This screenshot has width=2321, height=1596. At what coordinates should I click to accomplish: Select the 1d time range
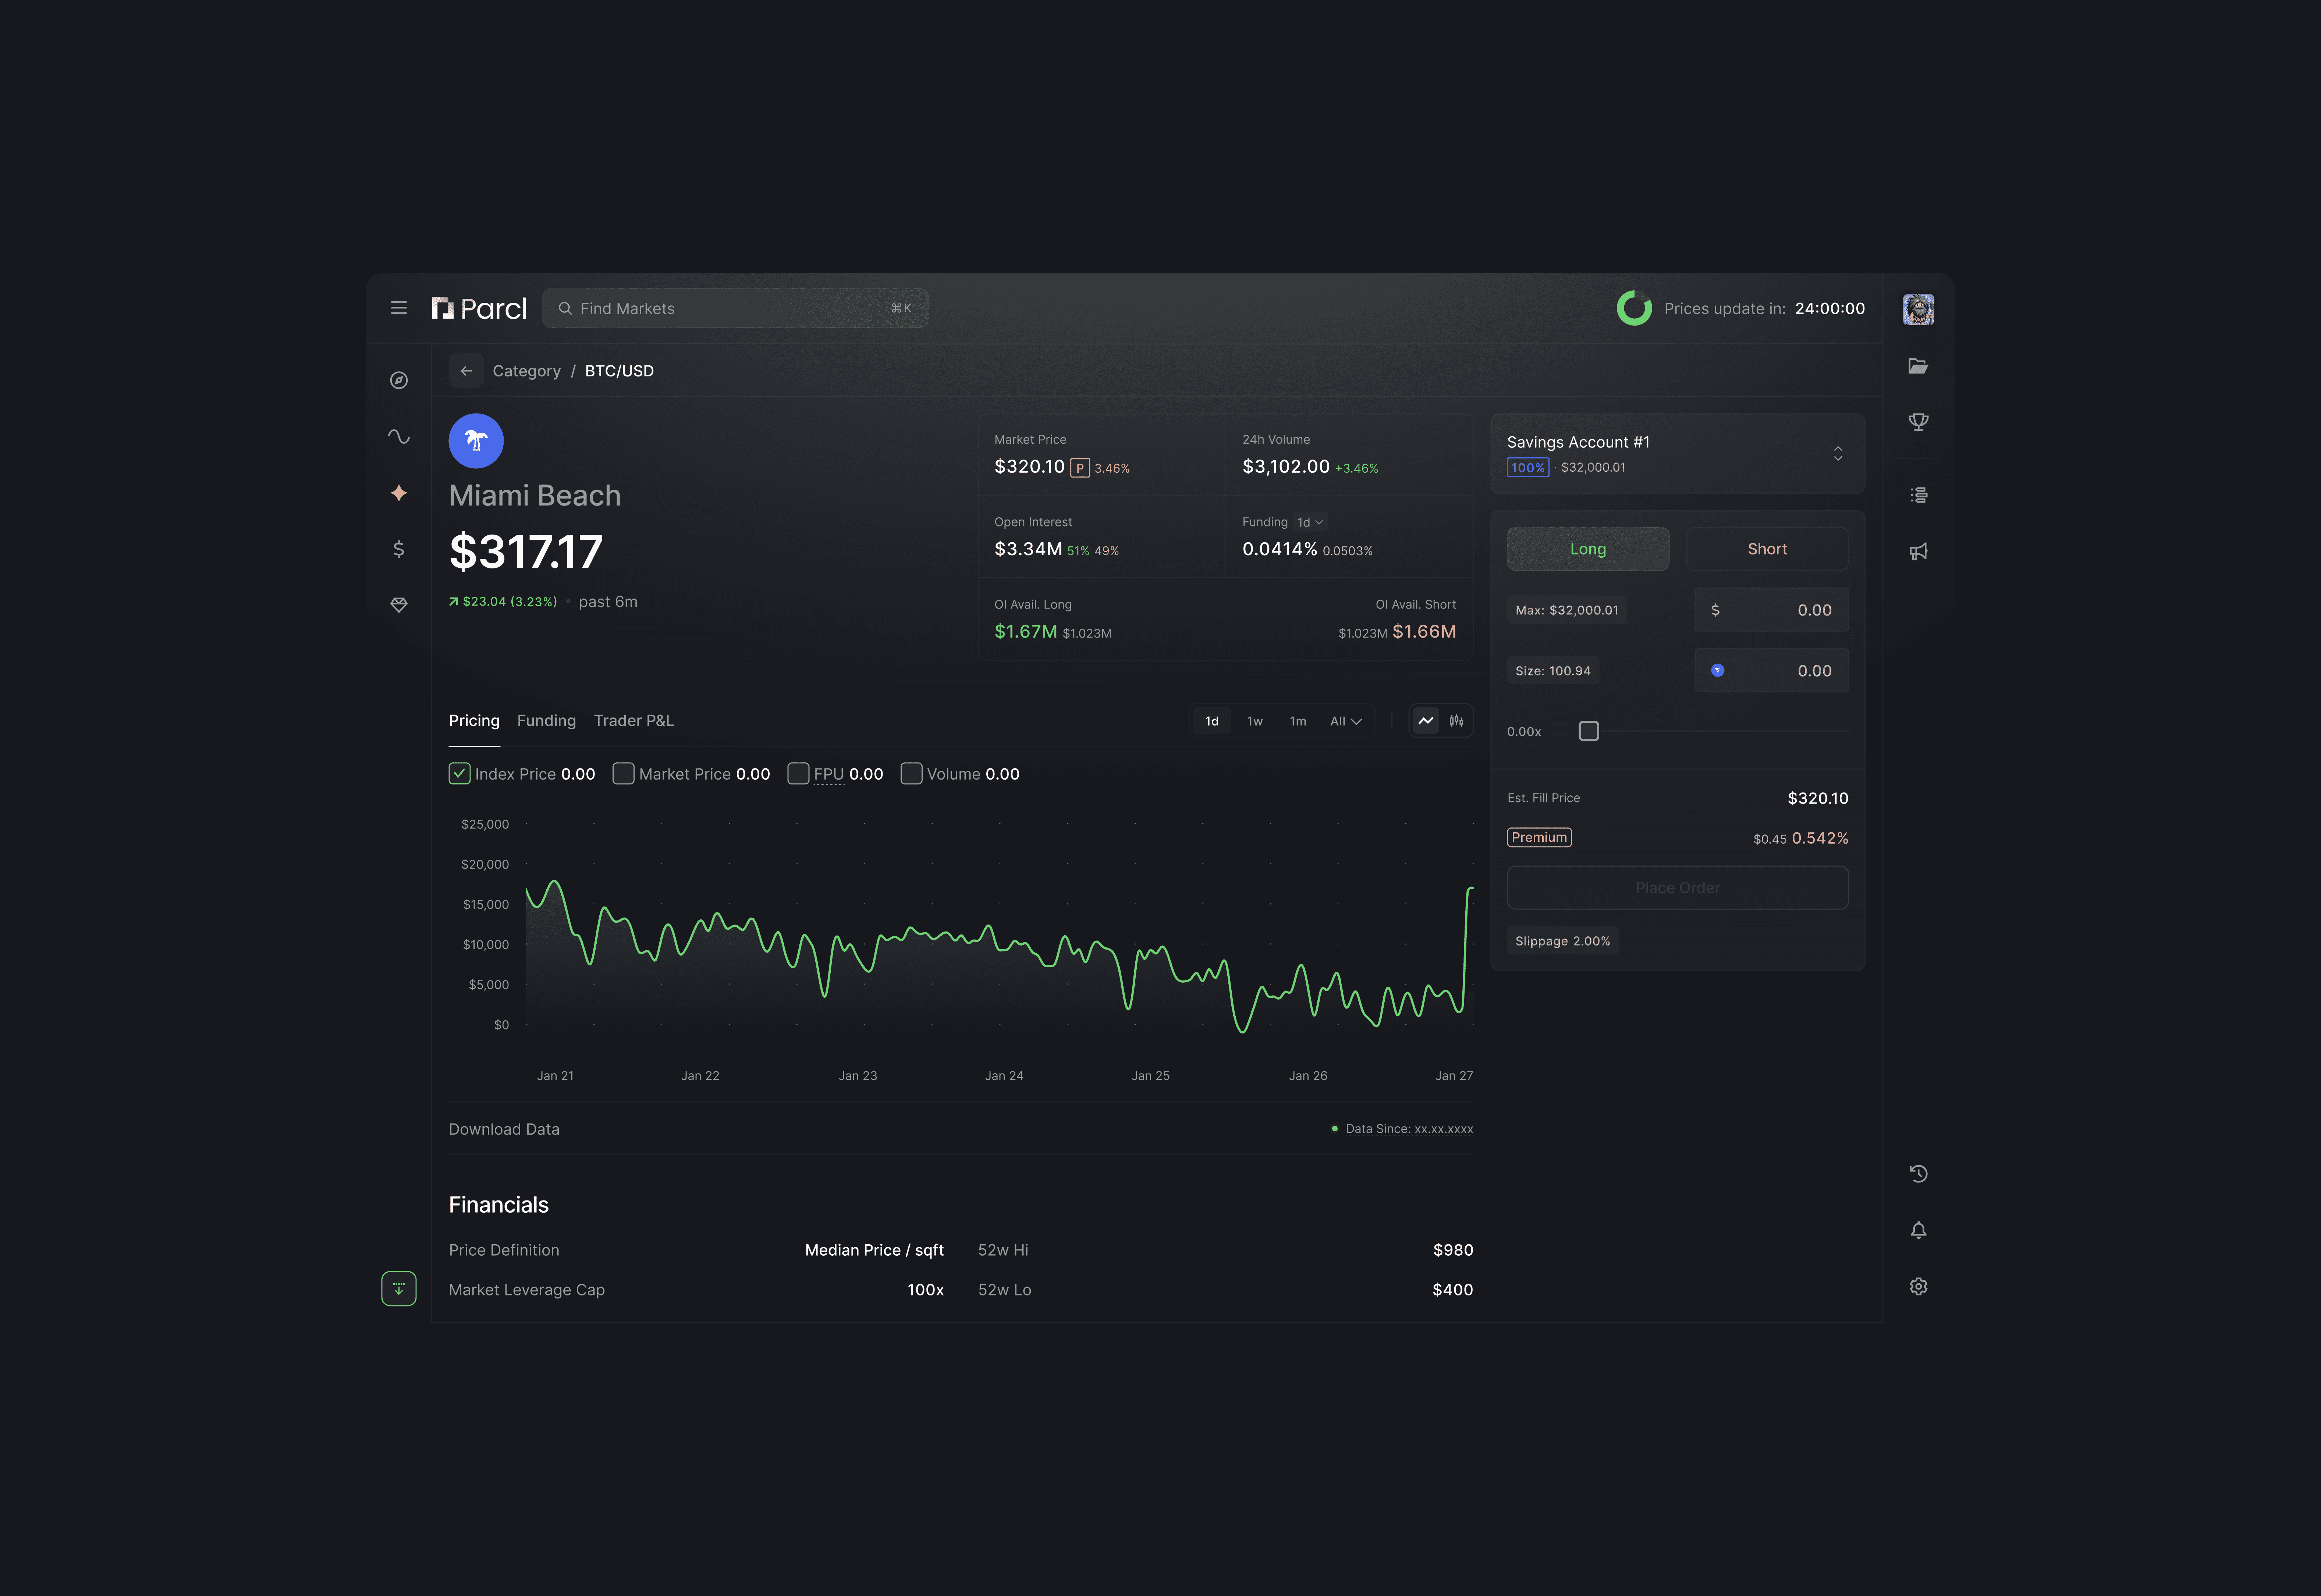[x=1211, y=721]
